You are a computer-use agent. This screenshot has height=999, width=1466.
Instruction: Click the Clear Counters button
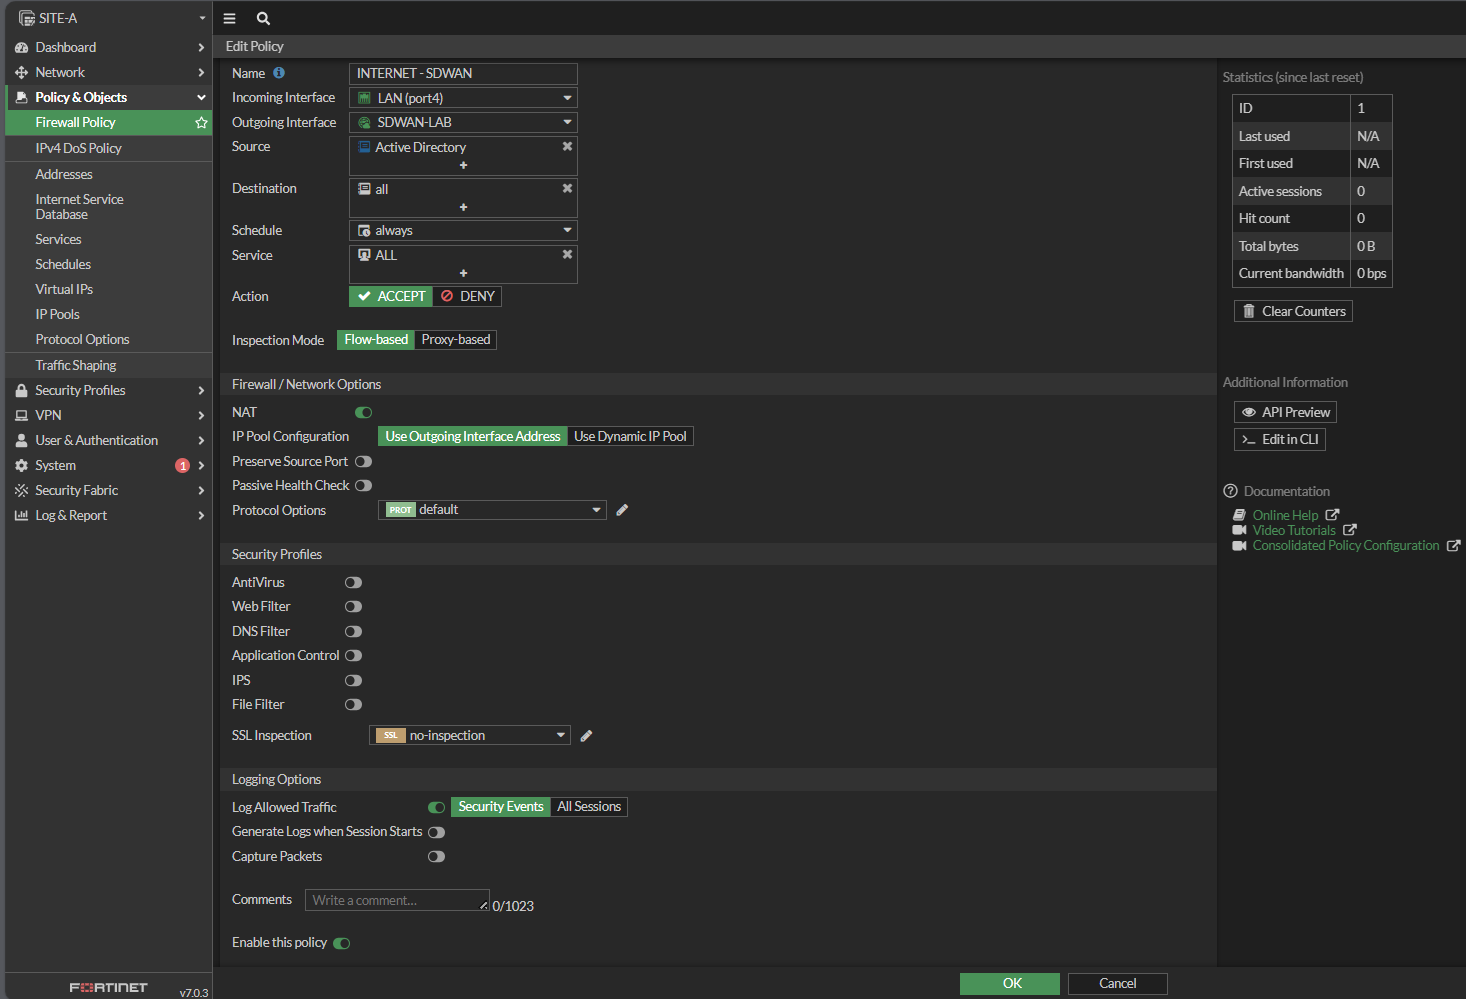coord(1293,311)
